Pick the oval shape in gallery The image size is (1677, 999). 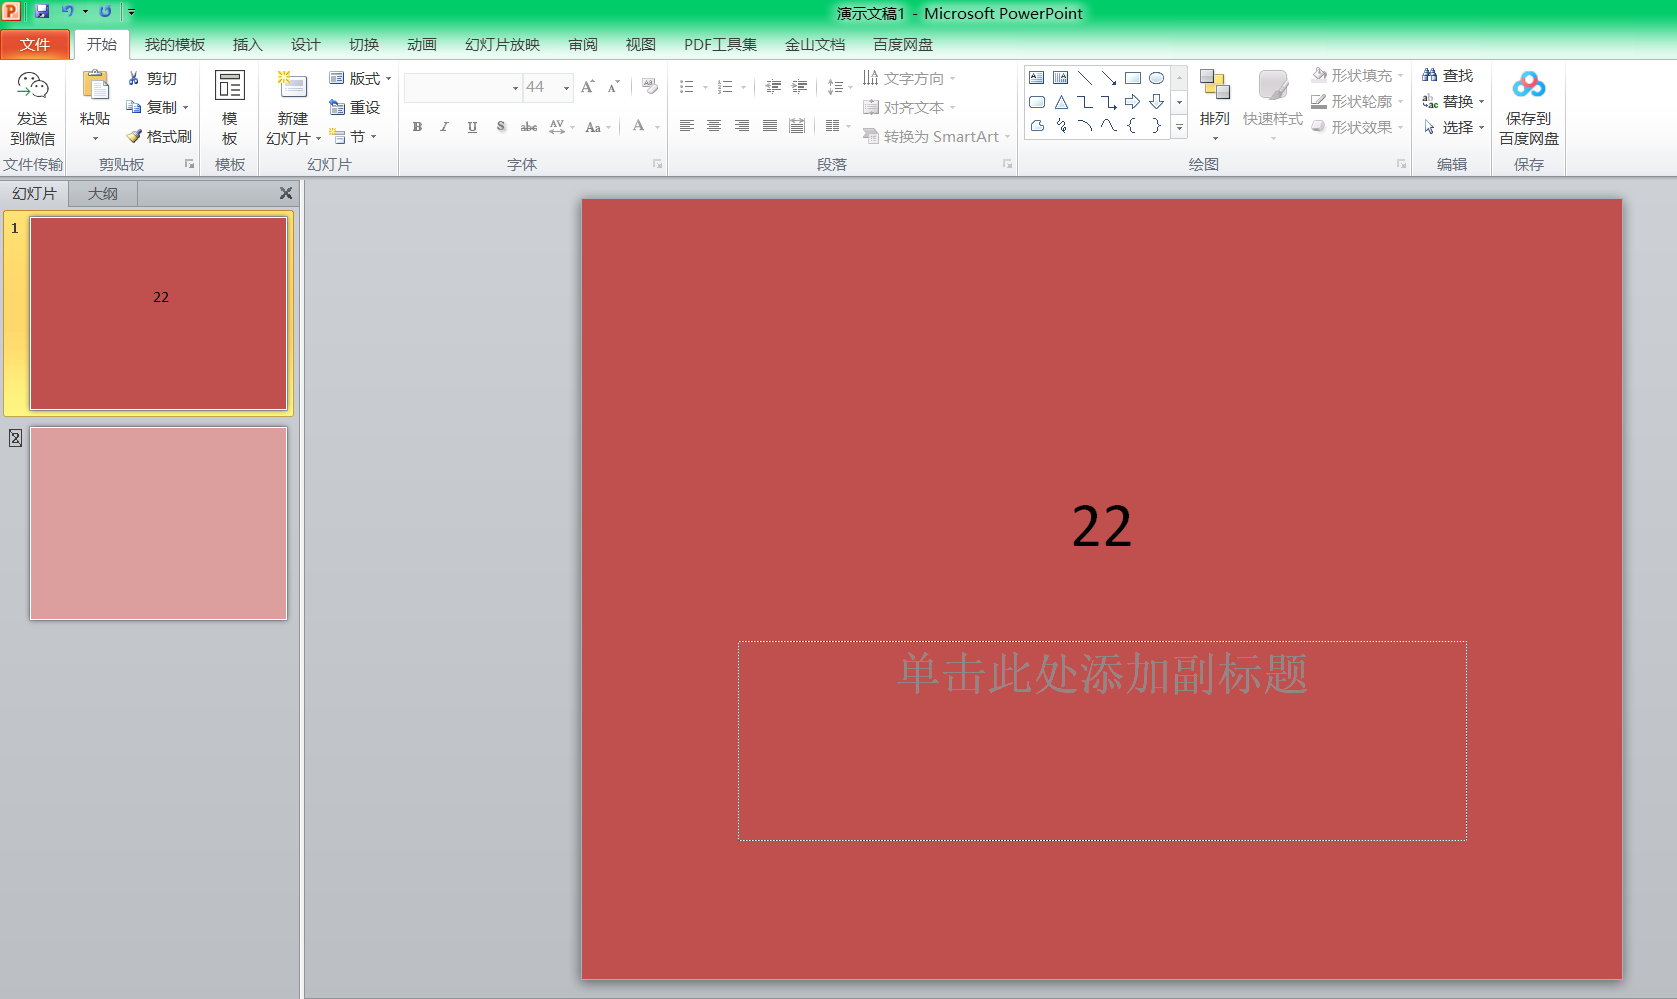tap(1157, 78)
